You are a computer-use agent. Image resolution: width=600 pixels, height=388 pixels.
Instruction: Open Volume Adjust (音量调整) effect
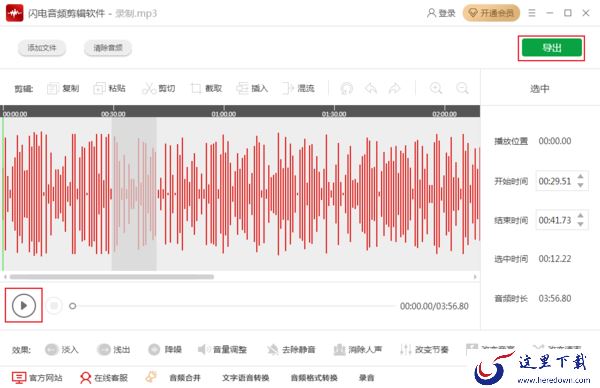pyautogui.click(x=222, y=349)
